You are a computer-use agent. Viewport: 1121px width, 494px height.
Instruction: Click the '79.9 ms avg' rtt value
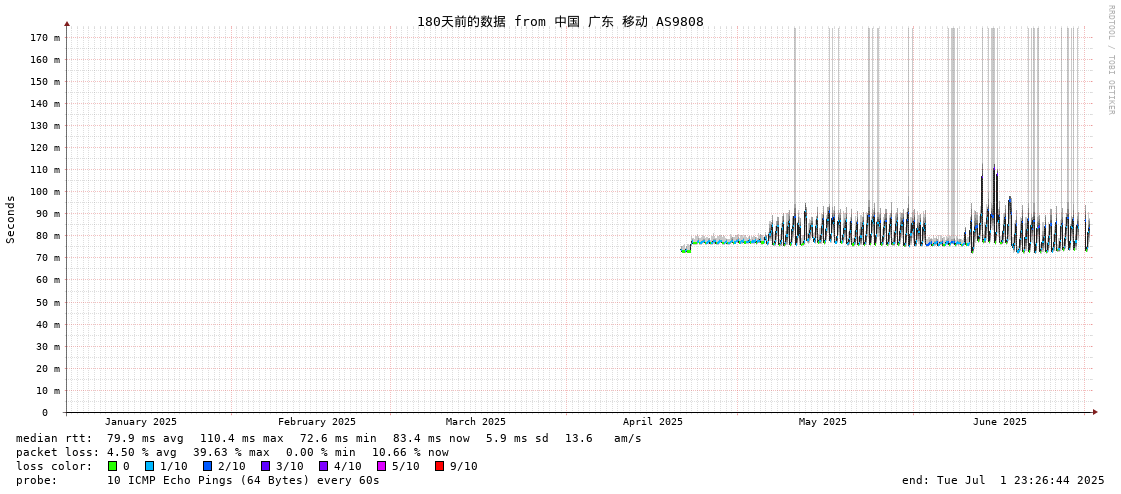click(145, 438)
